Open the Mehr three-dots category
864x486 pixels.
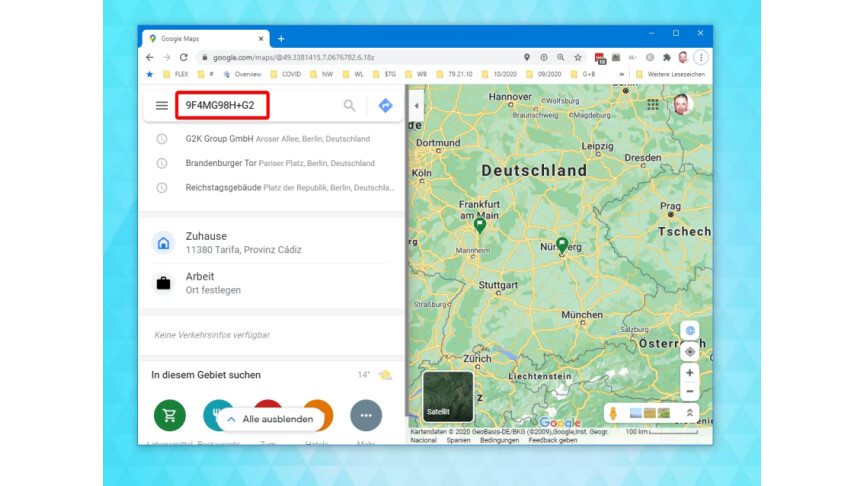366,415
